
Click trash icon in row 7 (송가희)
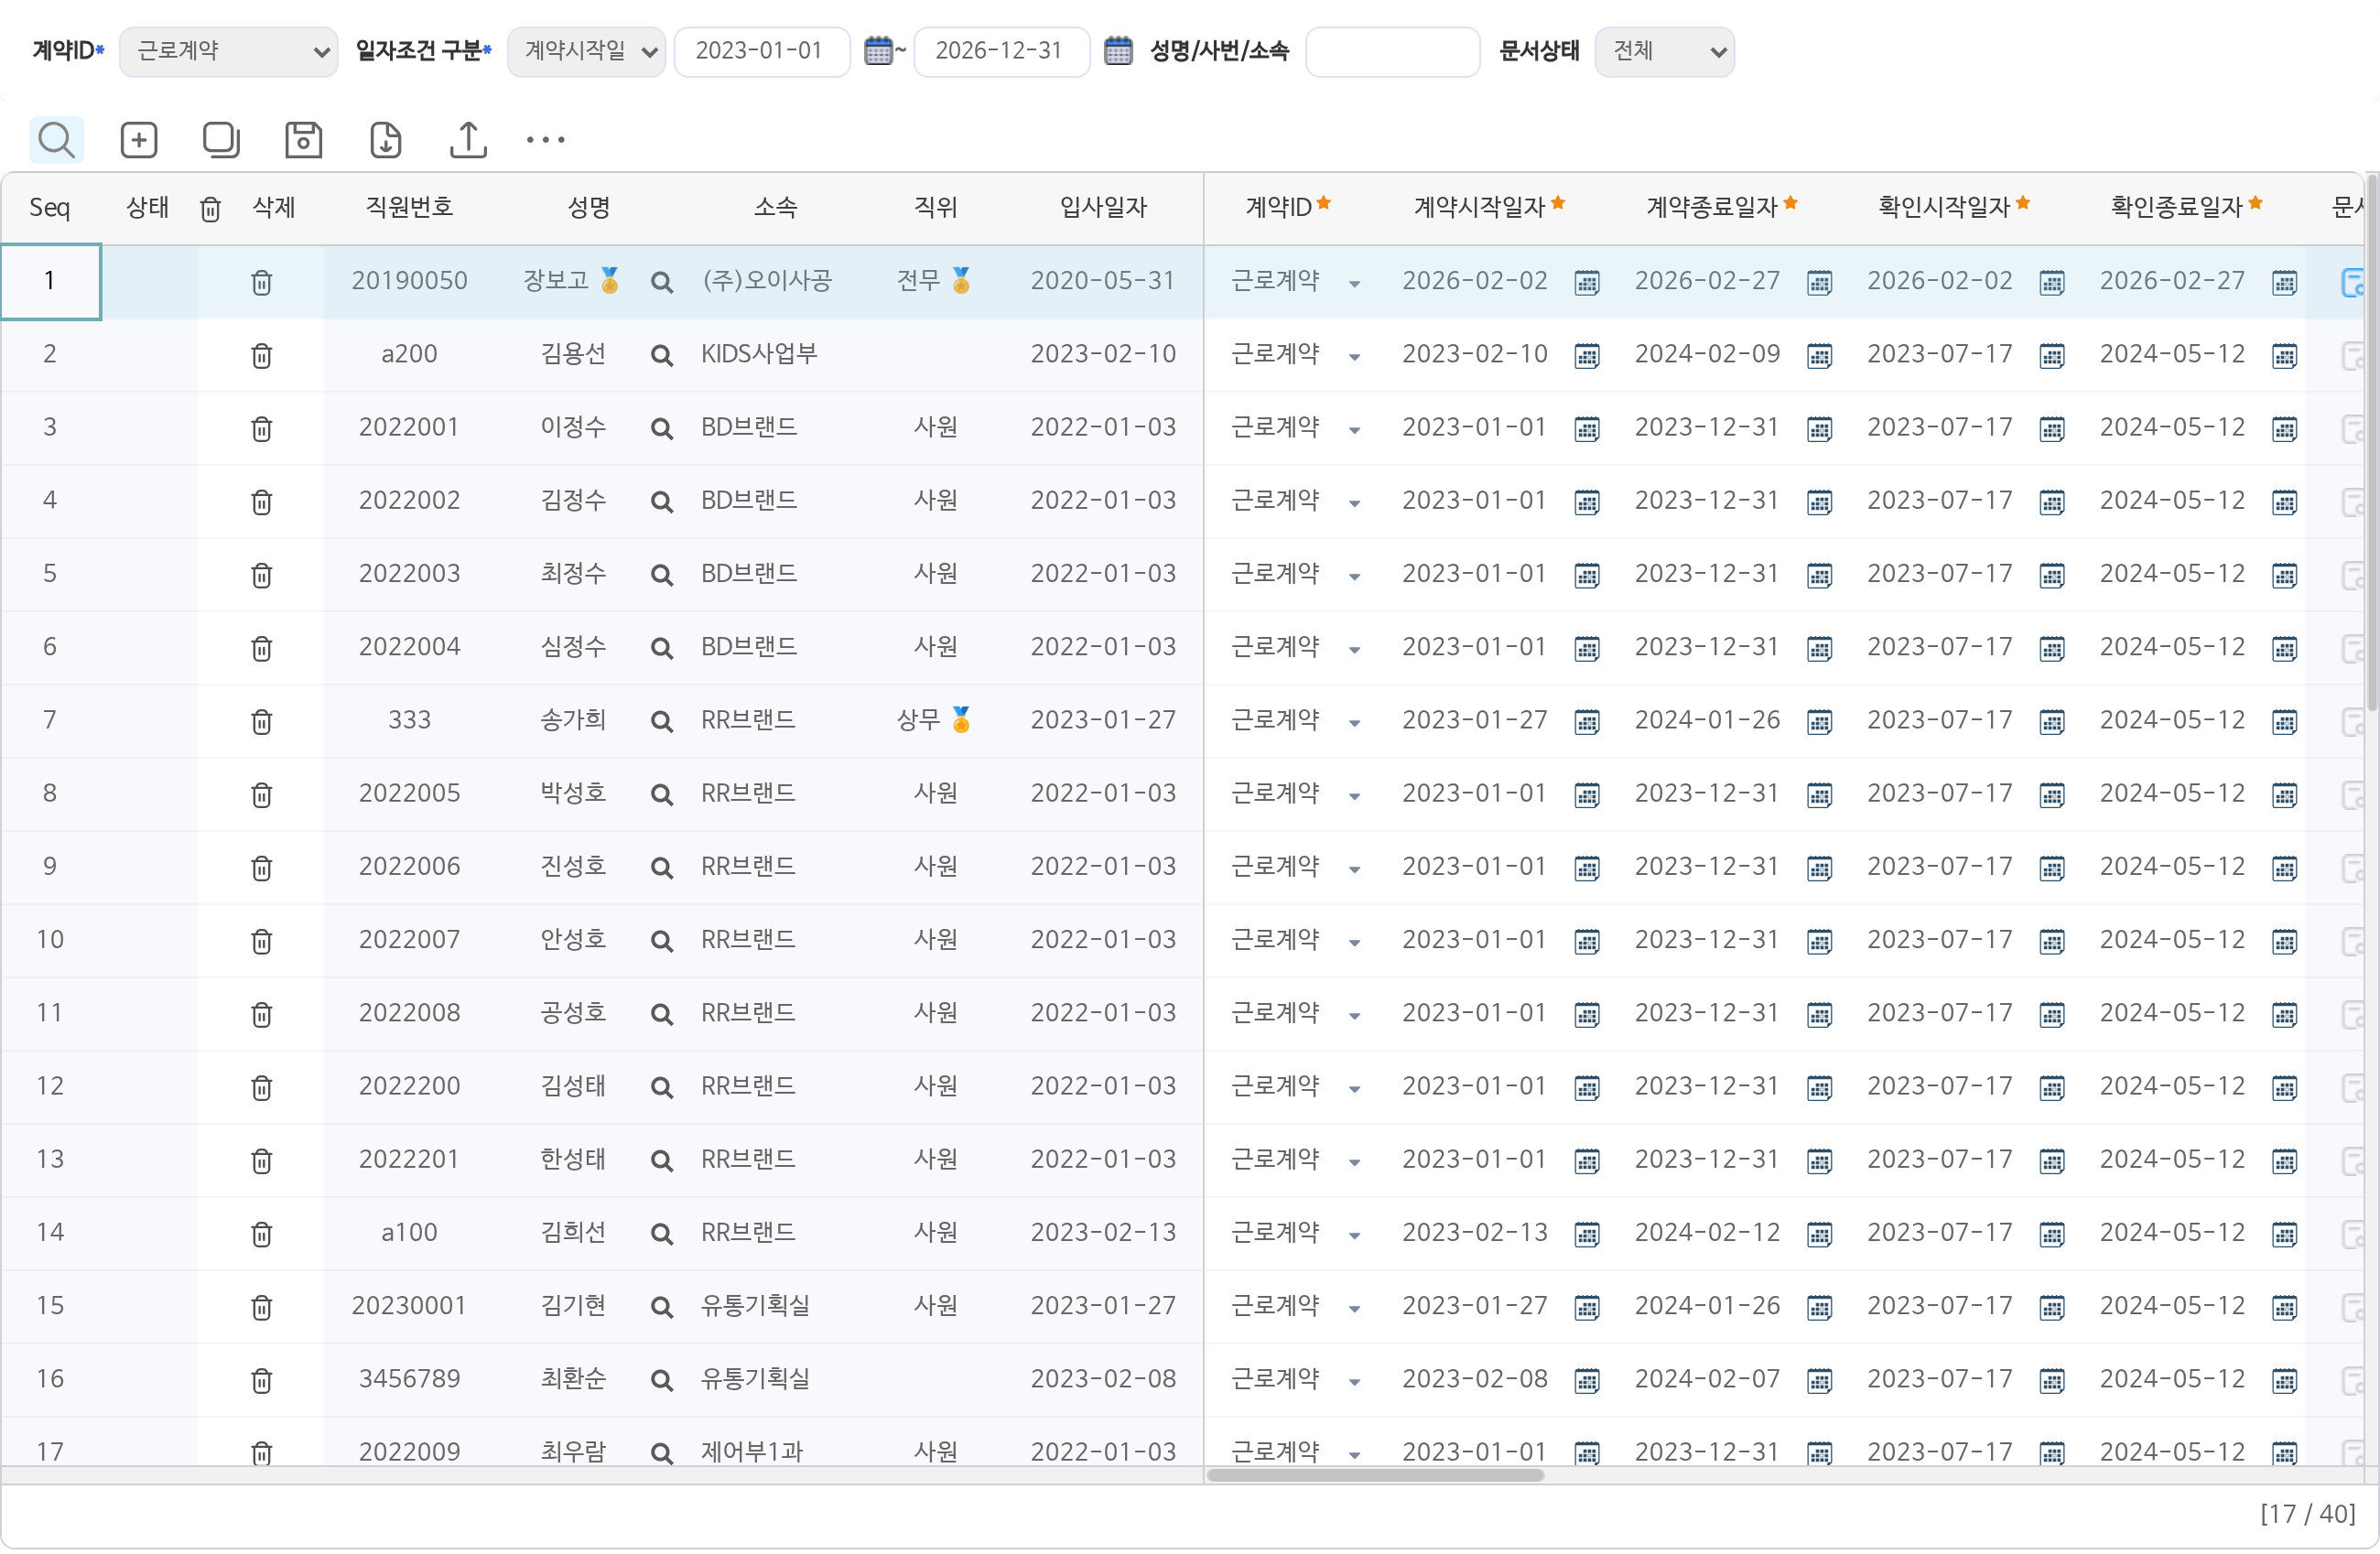coord(262,721)
